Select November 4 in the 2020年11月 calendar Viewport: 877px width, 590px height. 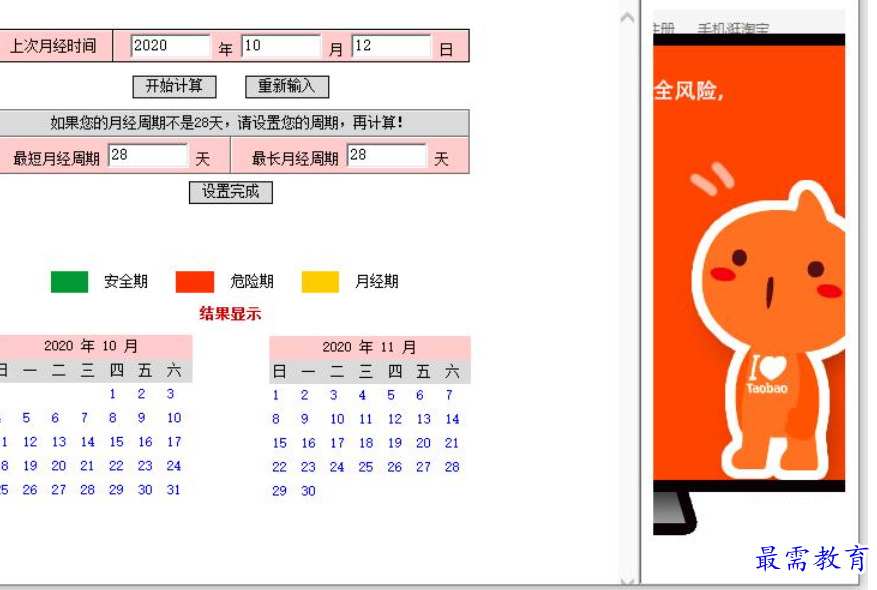[362, 395]
